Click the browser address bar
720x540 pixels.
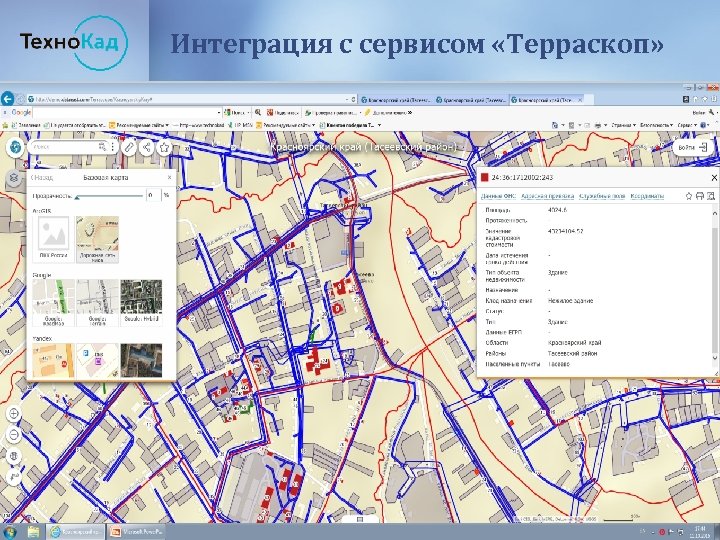pyautogui.click(x=188, y=99)
